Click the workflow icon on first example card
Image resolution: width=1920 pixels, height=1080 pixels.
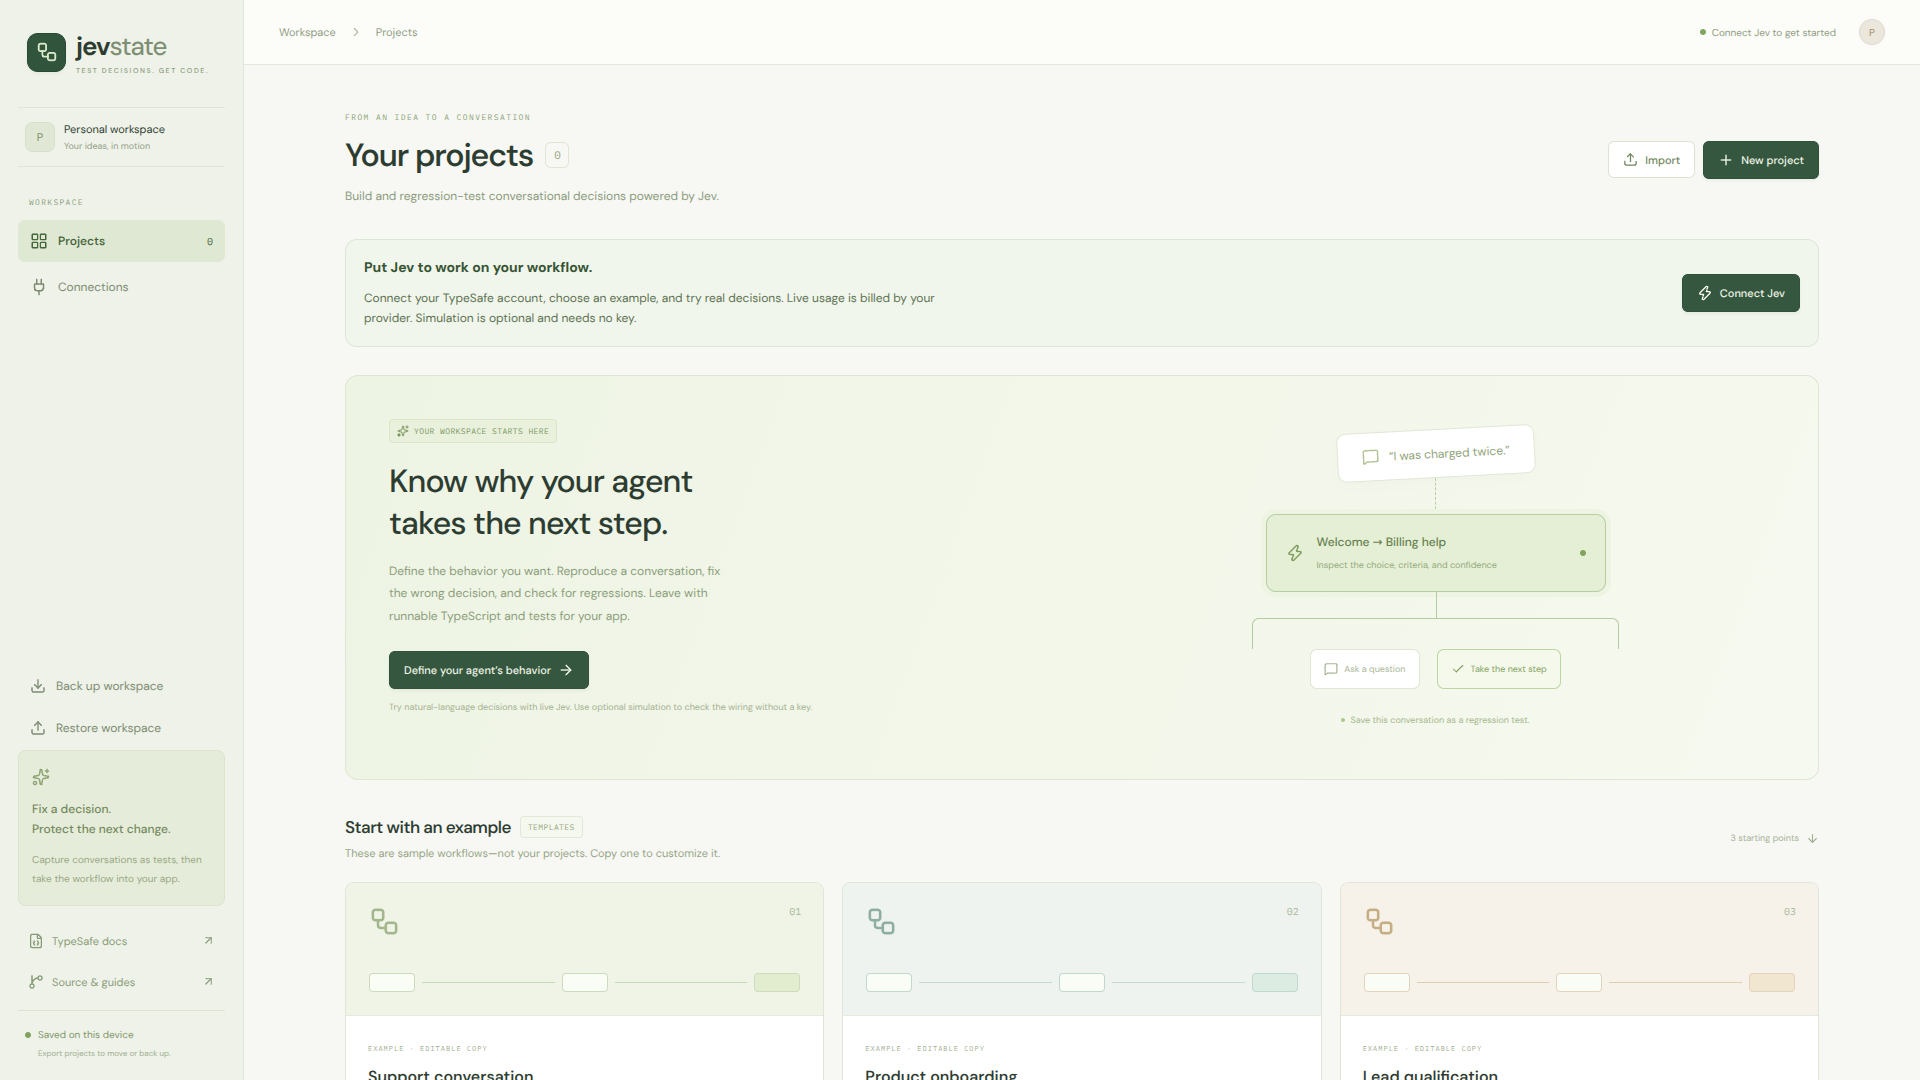(x=384, y=921)
